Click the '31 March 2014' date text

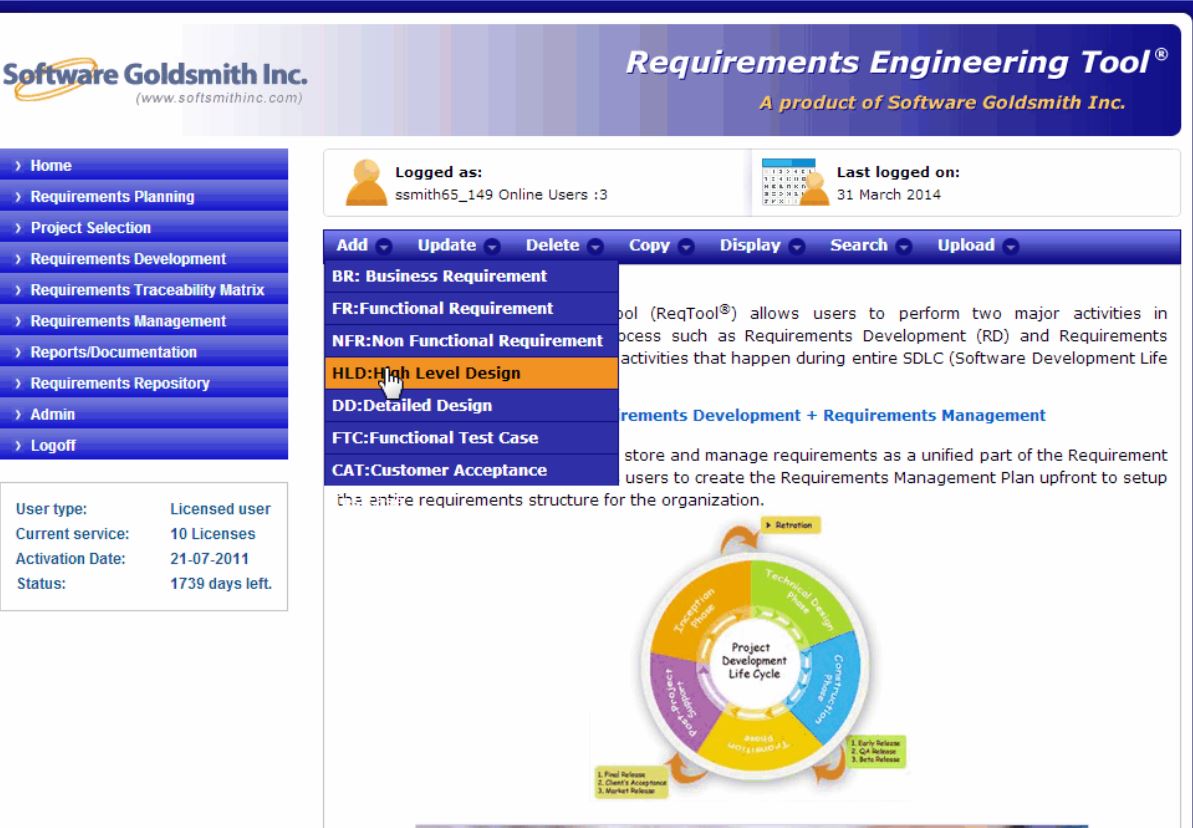tap(889, 195)
